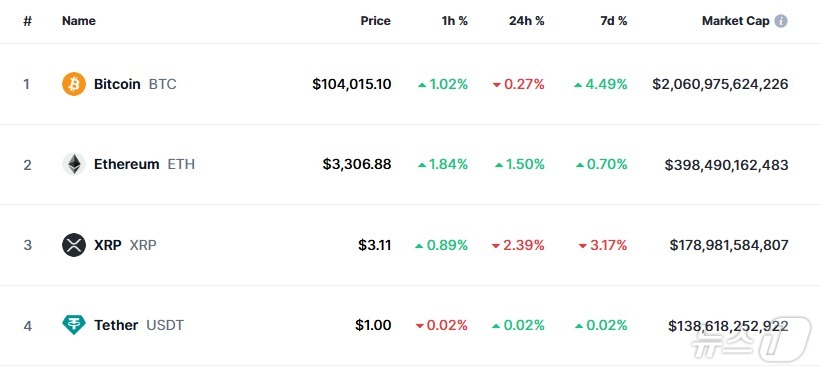The width and height of the screenshot is (821, 374).
Task: Click Bitcoin's green 1h up arrow
Action: [x=422, y=85]
